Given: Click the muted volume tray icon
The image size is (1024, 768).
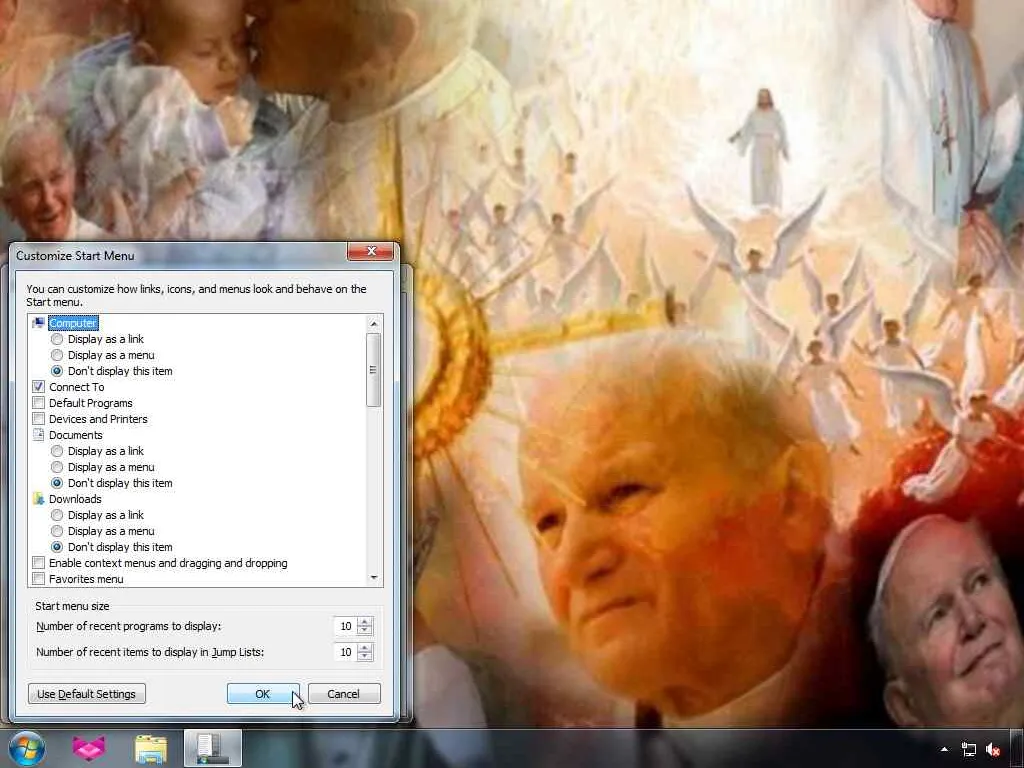Looking at the screenshot, I should pos(993,750).
